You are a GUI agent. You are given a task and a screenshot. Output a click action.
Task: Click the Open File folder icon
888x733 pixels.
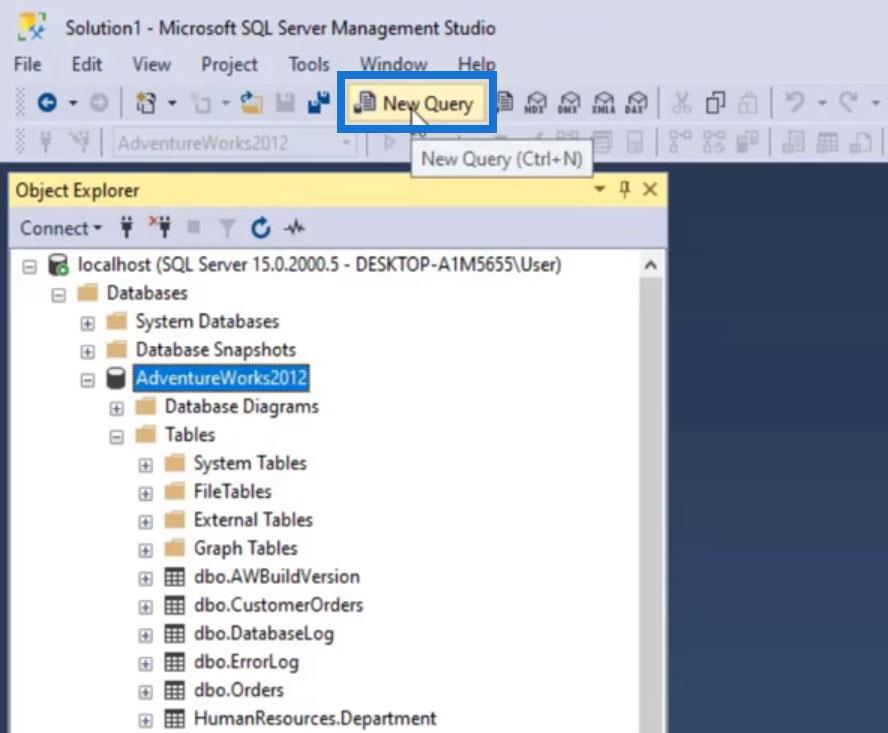tap(251, 103)
